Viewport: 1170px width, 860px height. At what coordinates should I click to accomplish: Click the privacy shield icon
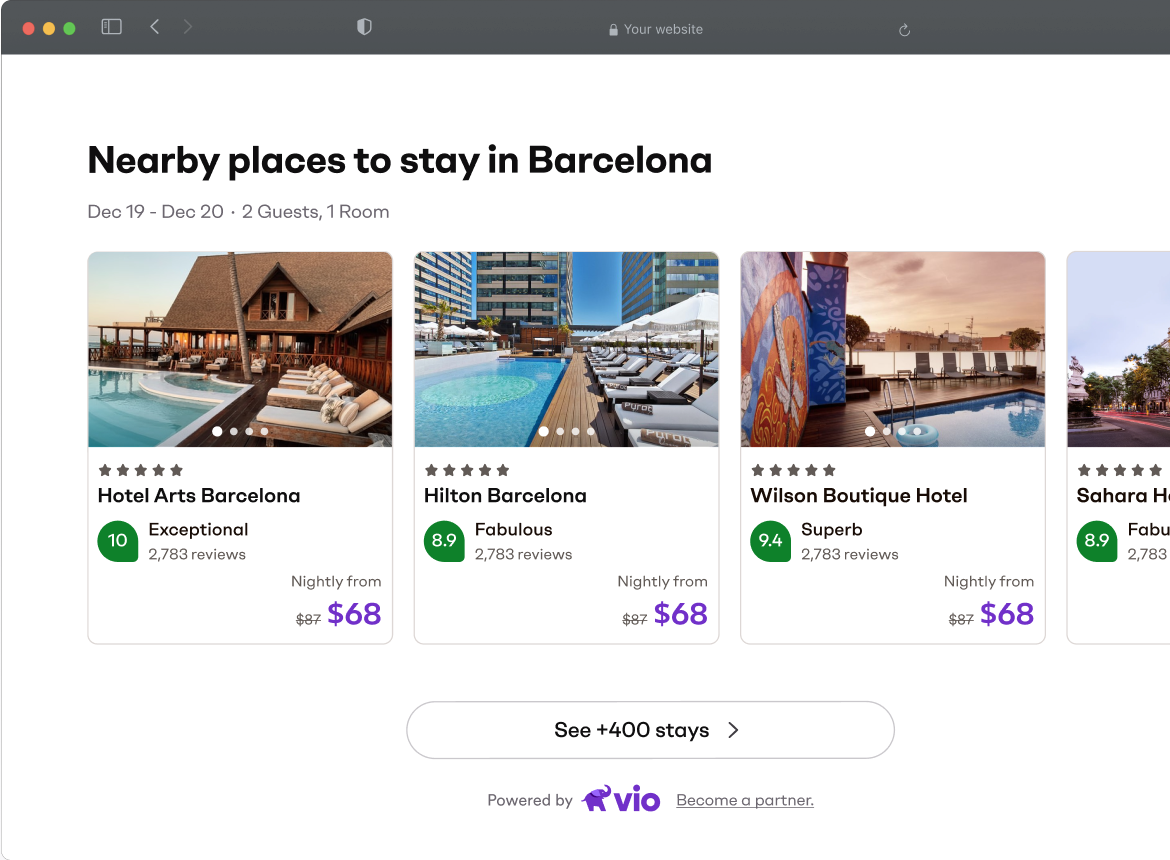click(x=364, y=27)
